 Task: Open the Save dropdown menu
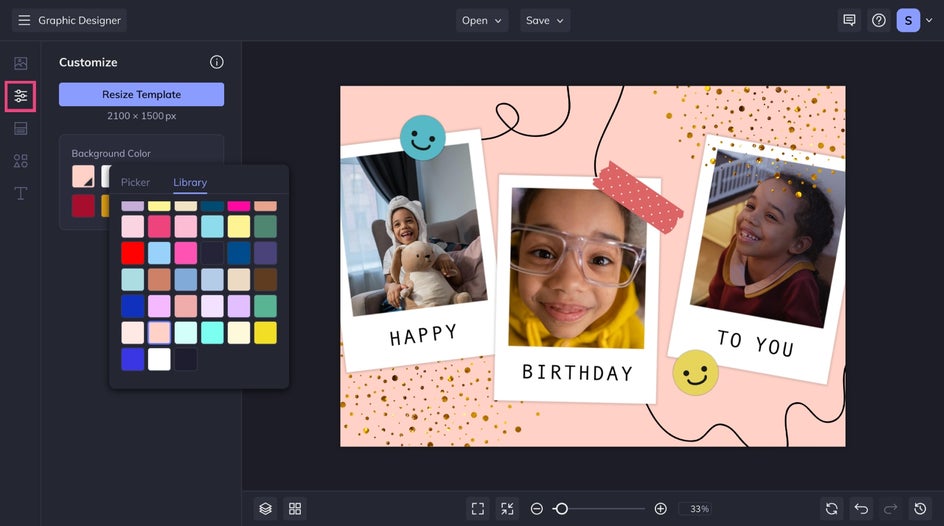[545, 20]
